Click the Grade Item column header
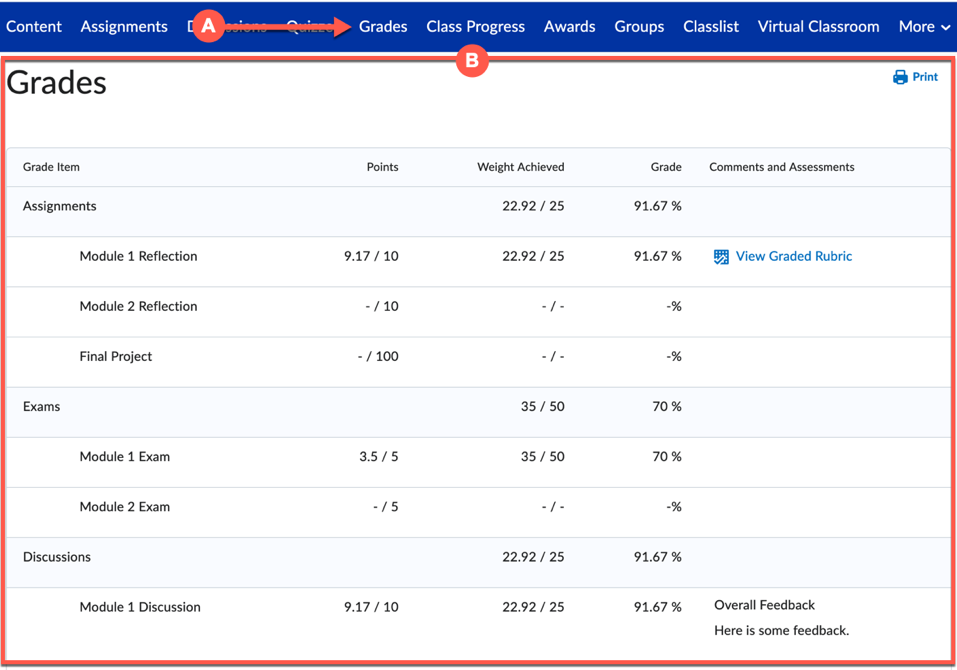Screen dimensions: 957x670 pyautogui.click(x=51, y=167)
